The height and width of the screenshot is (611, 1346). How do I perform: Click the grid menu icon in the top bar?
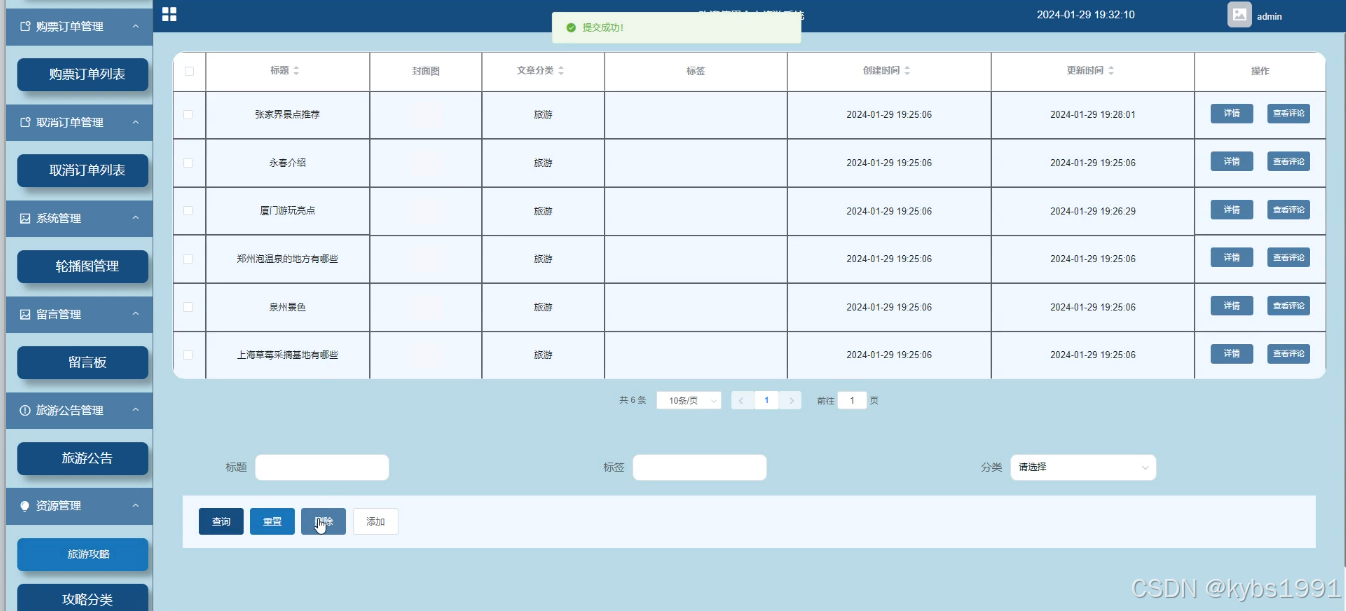(x=169, y=14)
